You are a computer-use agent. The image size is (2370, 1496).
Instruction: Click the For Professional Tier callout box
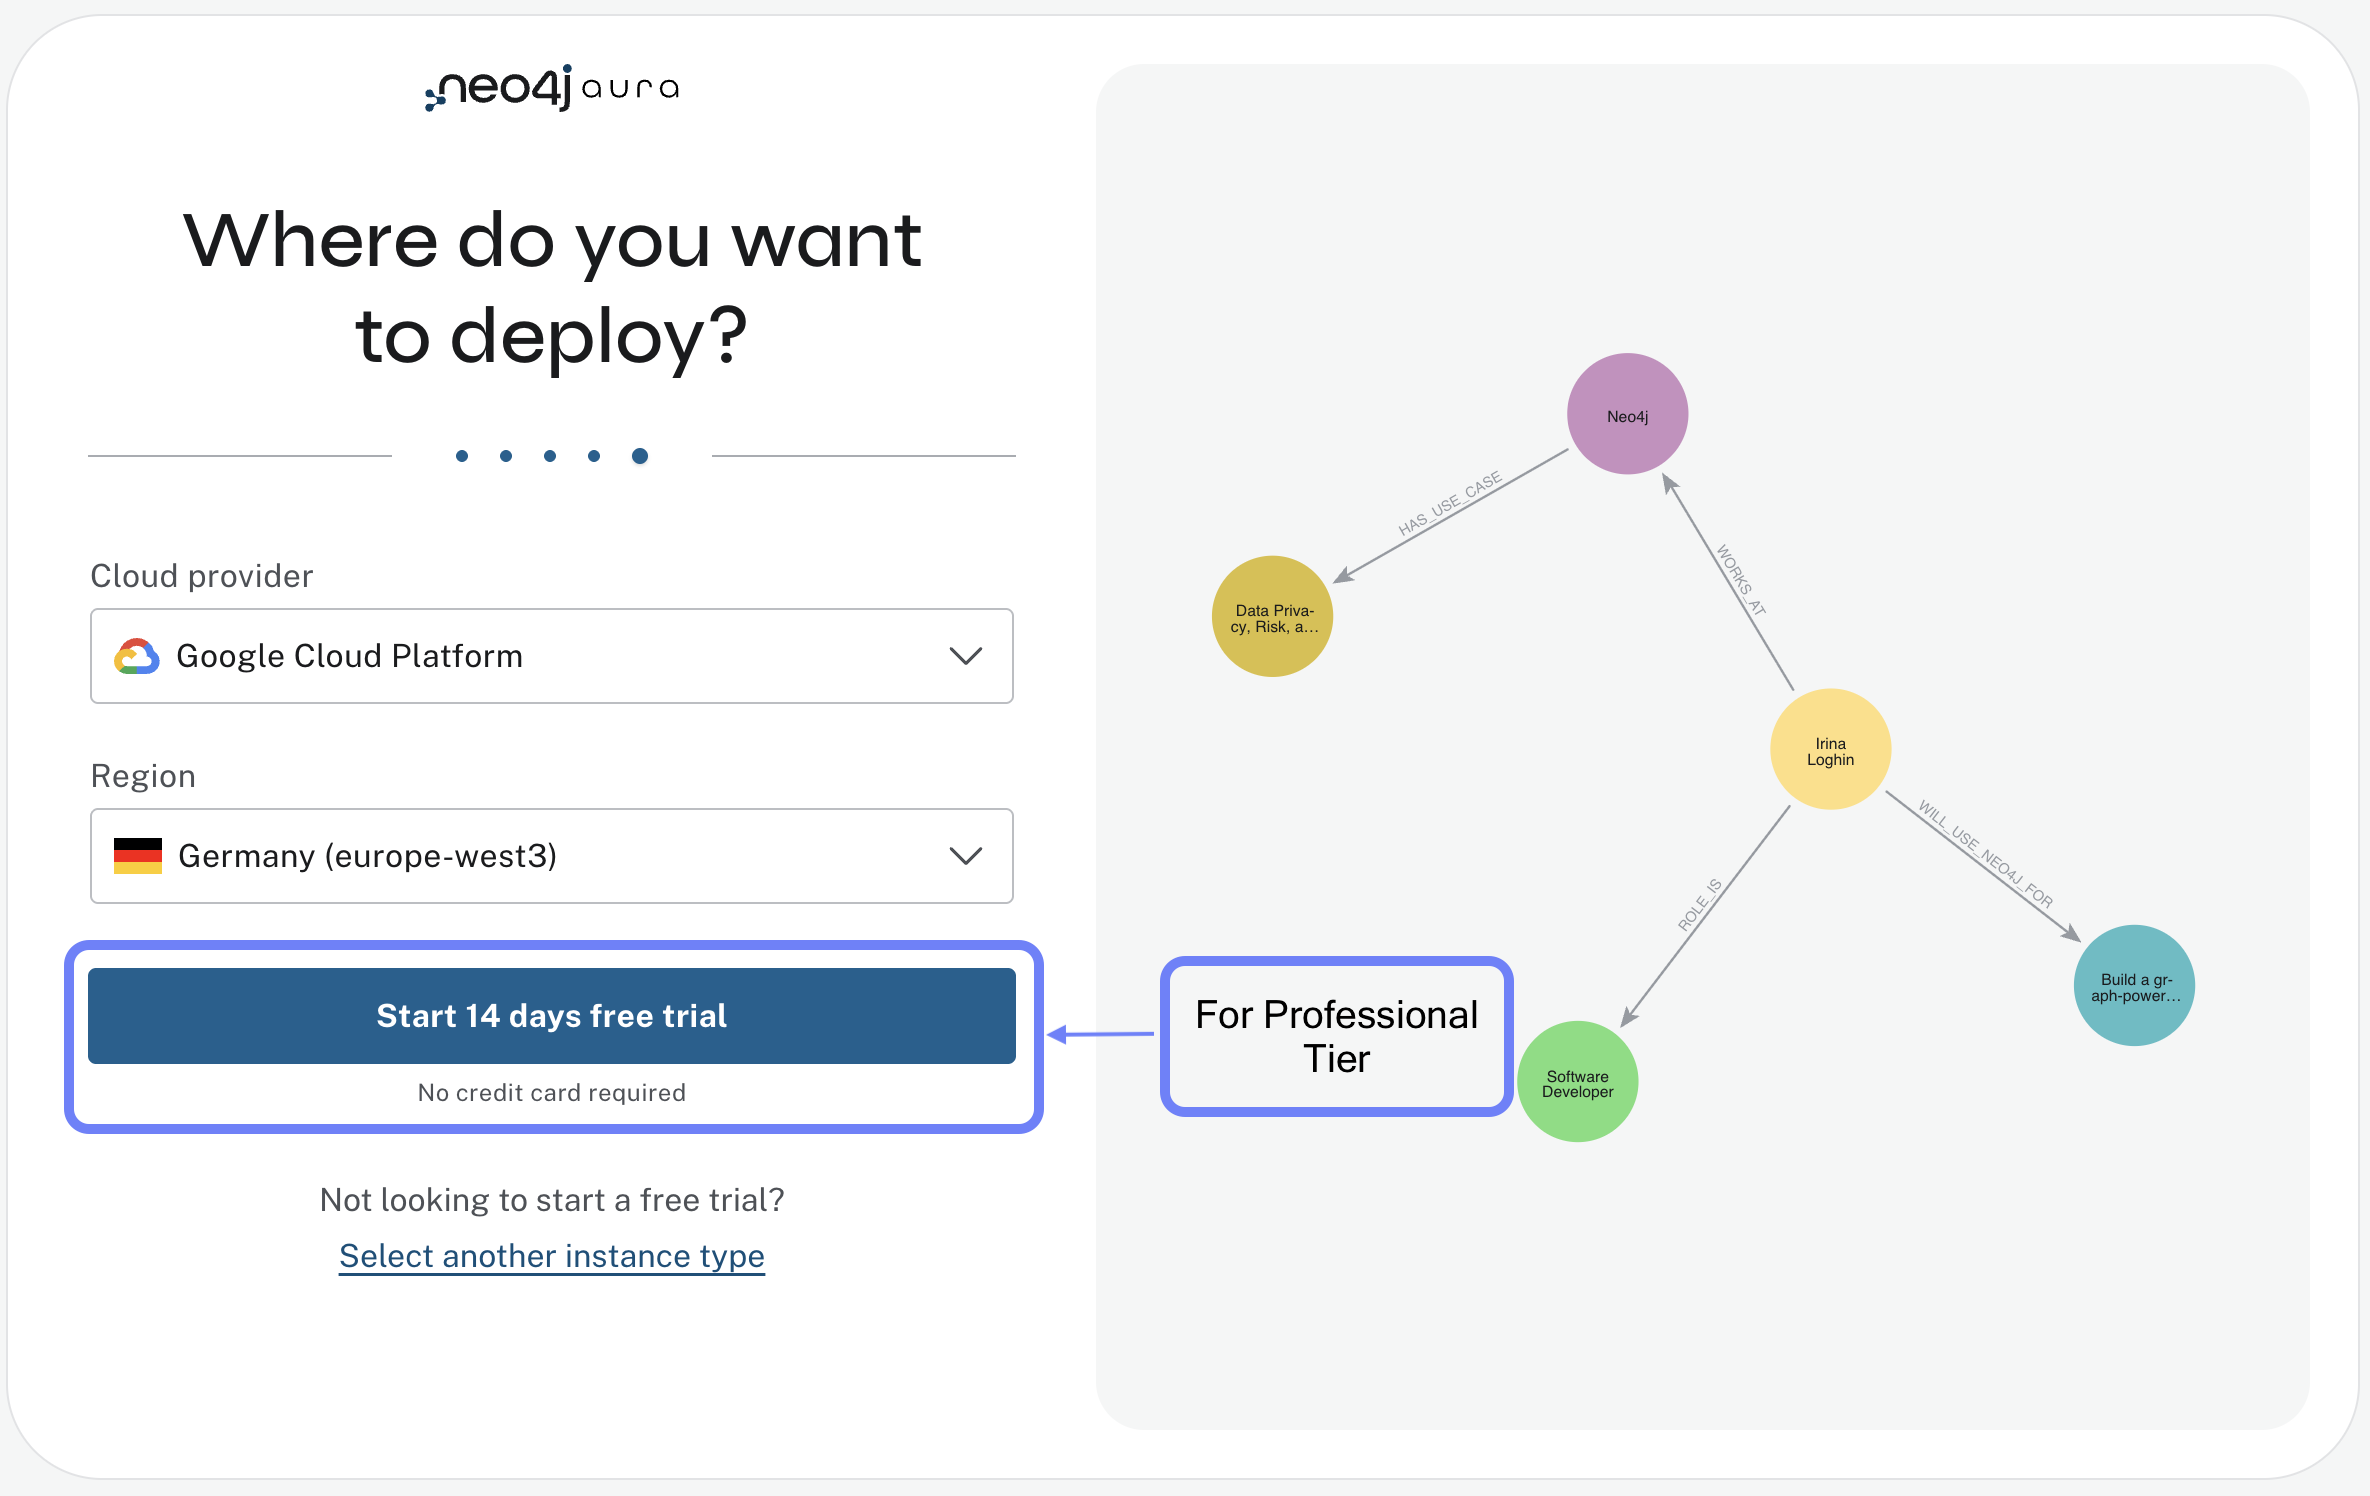tap(1336, 1037)
